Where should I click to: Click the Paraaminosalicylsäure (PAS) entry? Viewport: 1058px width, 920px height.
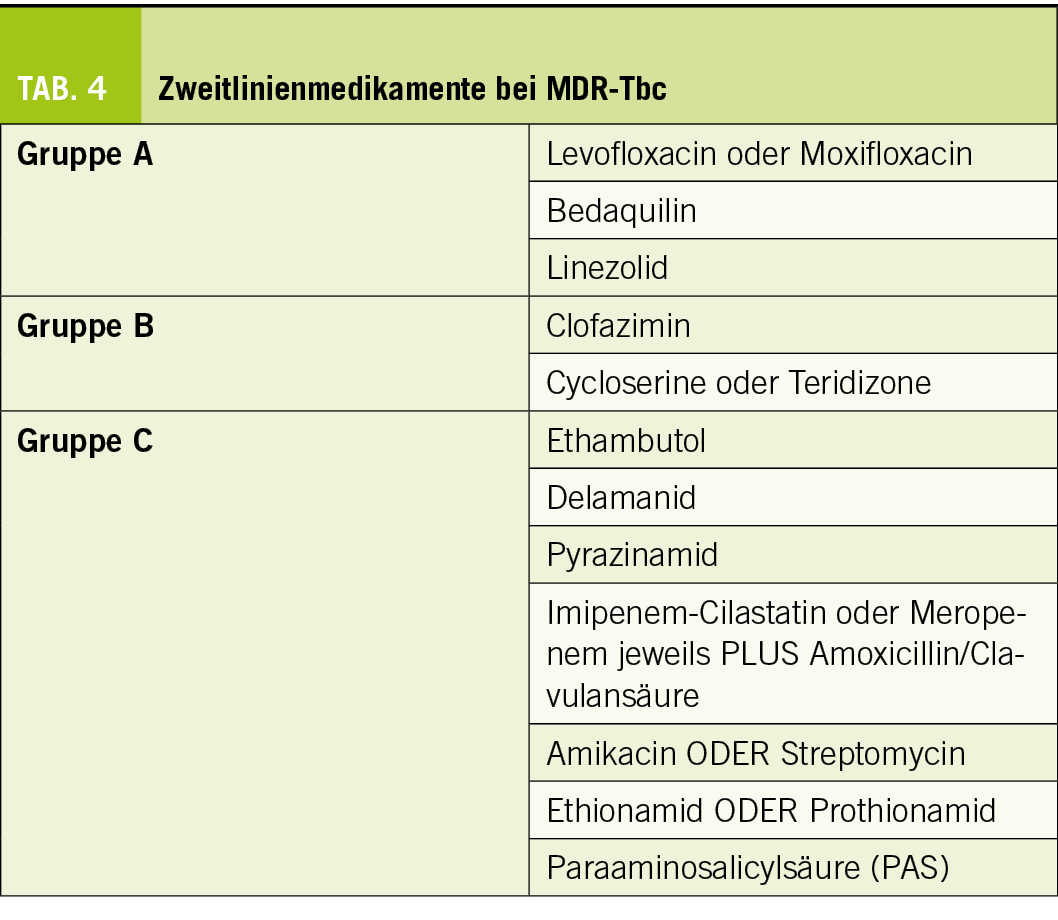[747, 867]
